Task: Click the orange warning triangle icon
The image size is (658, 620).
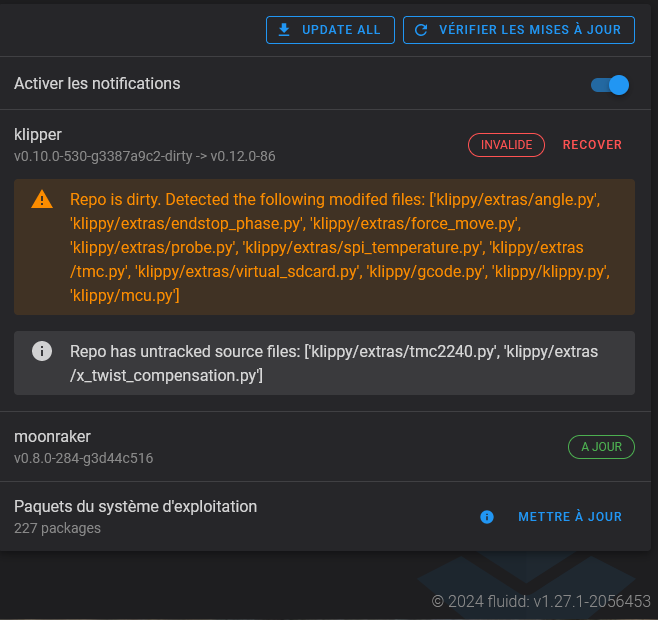Action: (42, 199)
